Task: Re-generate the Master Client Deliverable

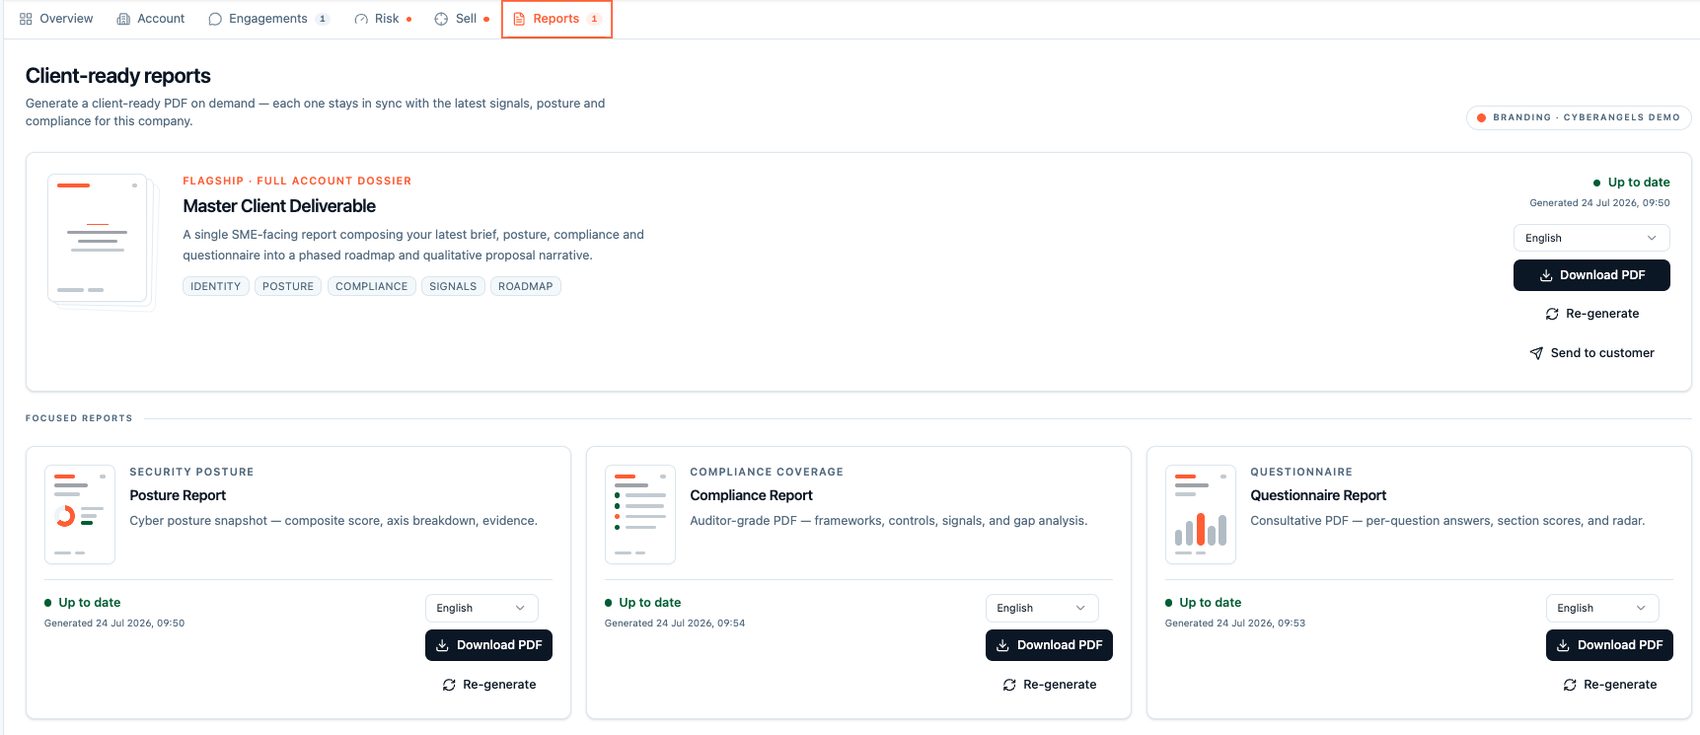Action: click(x=1592, y=314)
